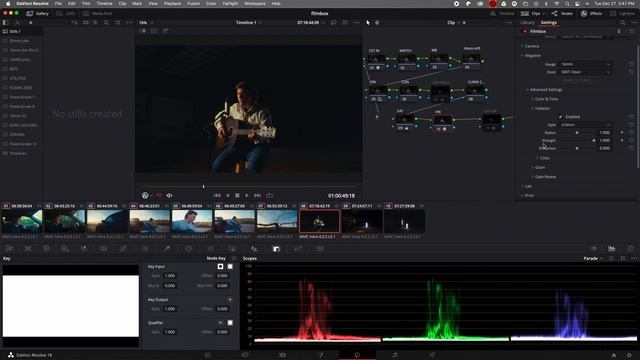Toggle Key Input matte invert
The image size is (640, 360).
coord(220,267)
